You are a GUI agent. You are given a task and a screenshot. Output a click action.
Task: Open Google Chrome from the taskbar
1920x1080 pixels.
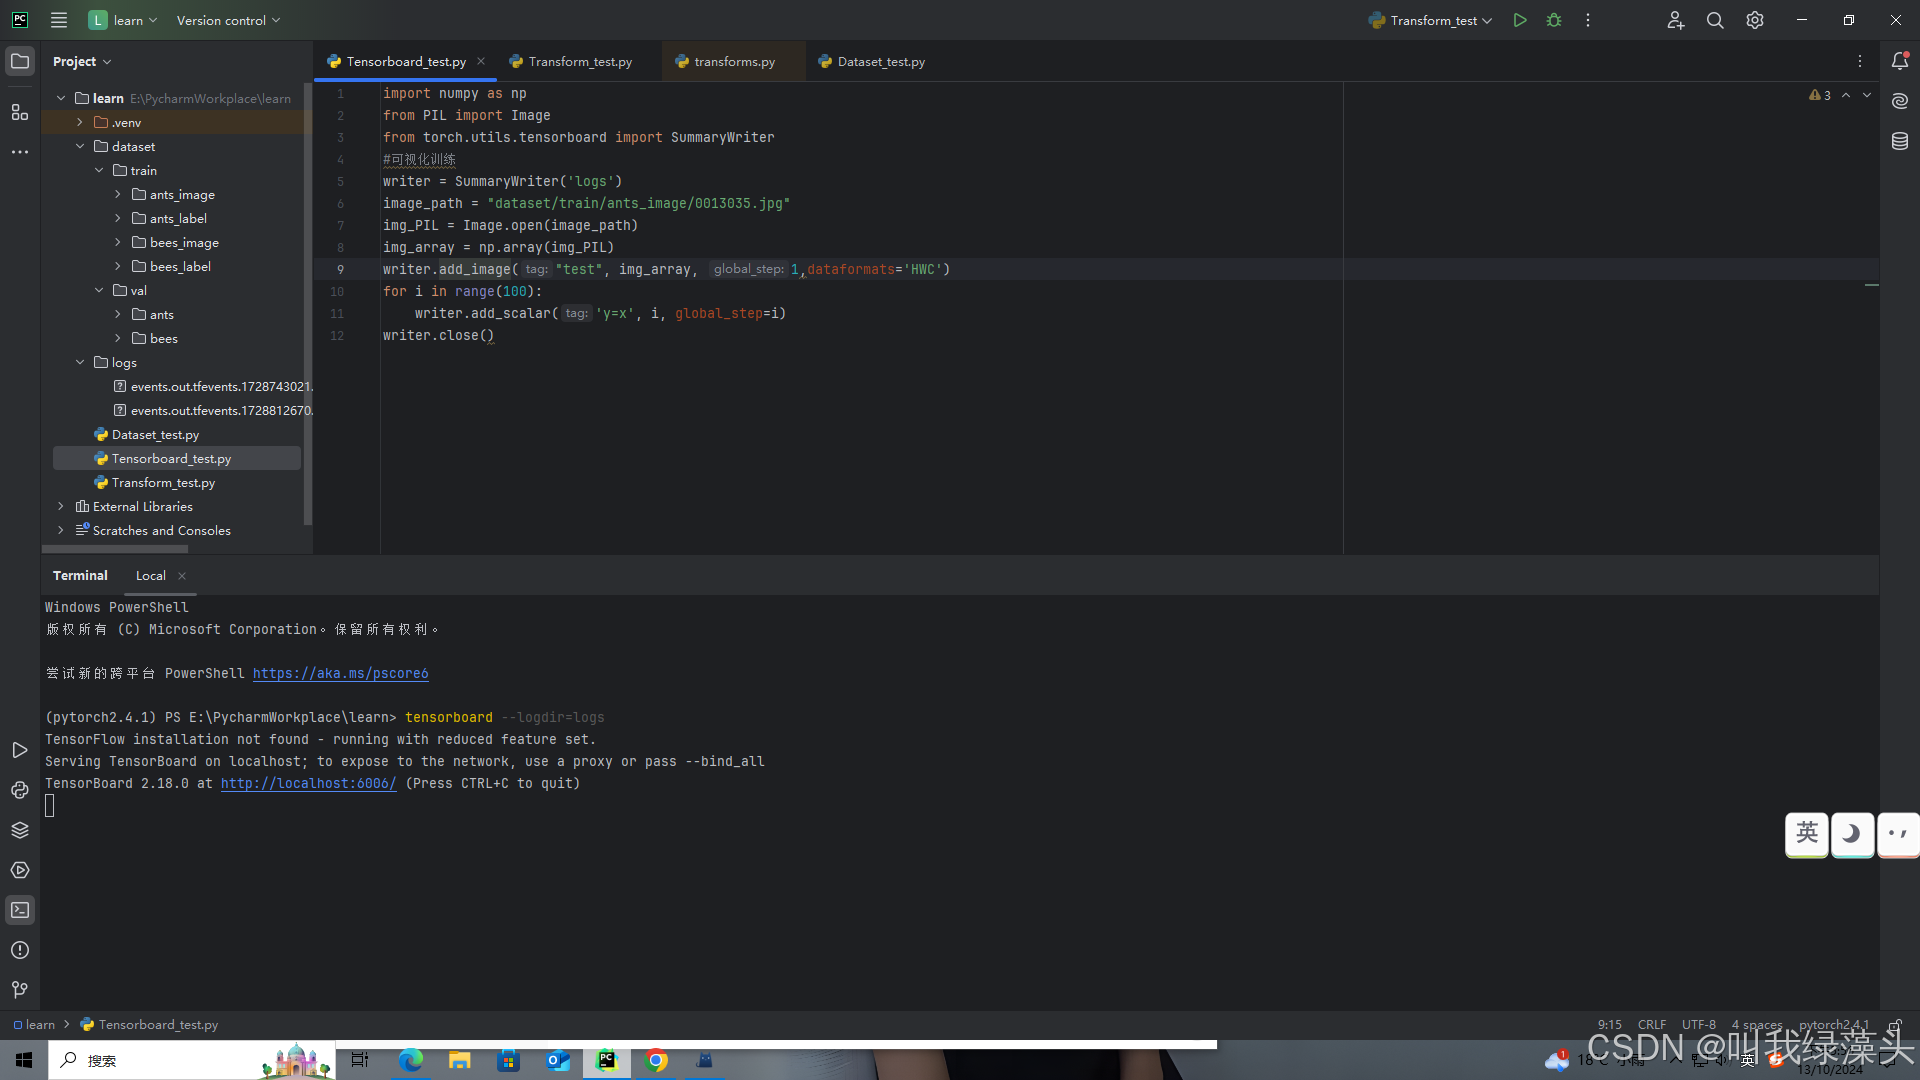point(657,1060)
